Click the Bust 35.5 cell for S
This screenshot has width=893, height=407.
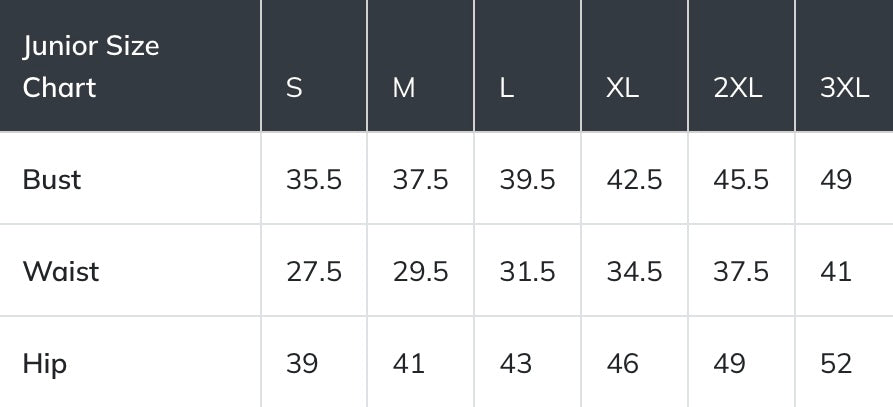(314, 180)
